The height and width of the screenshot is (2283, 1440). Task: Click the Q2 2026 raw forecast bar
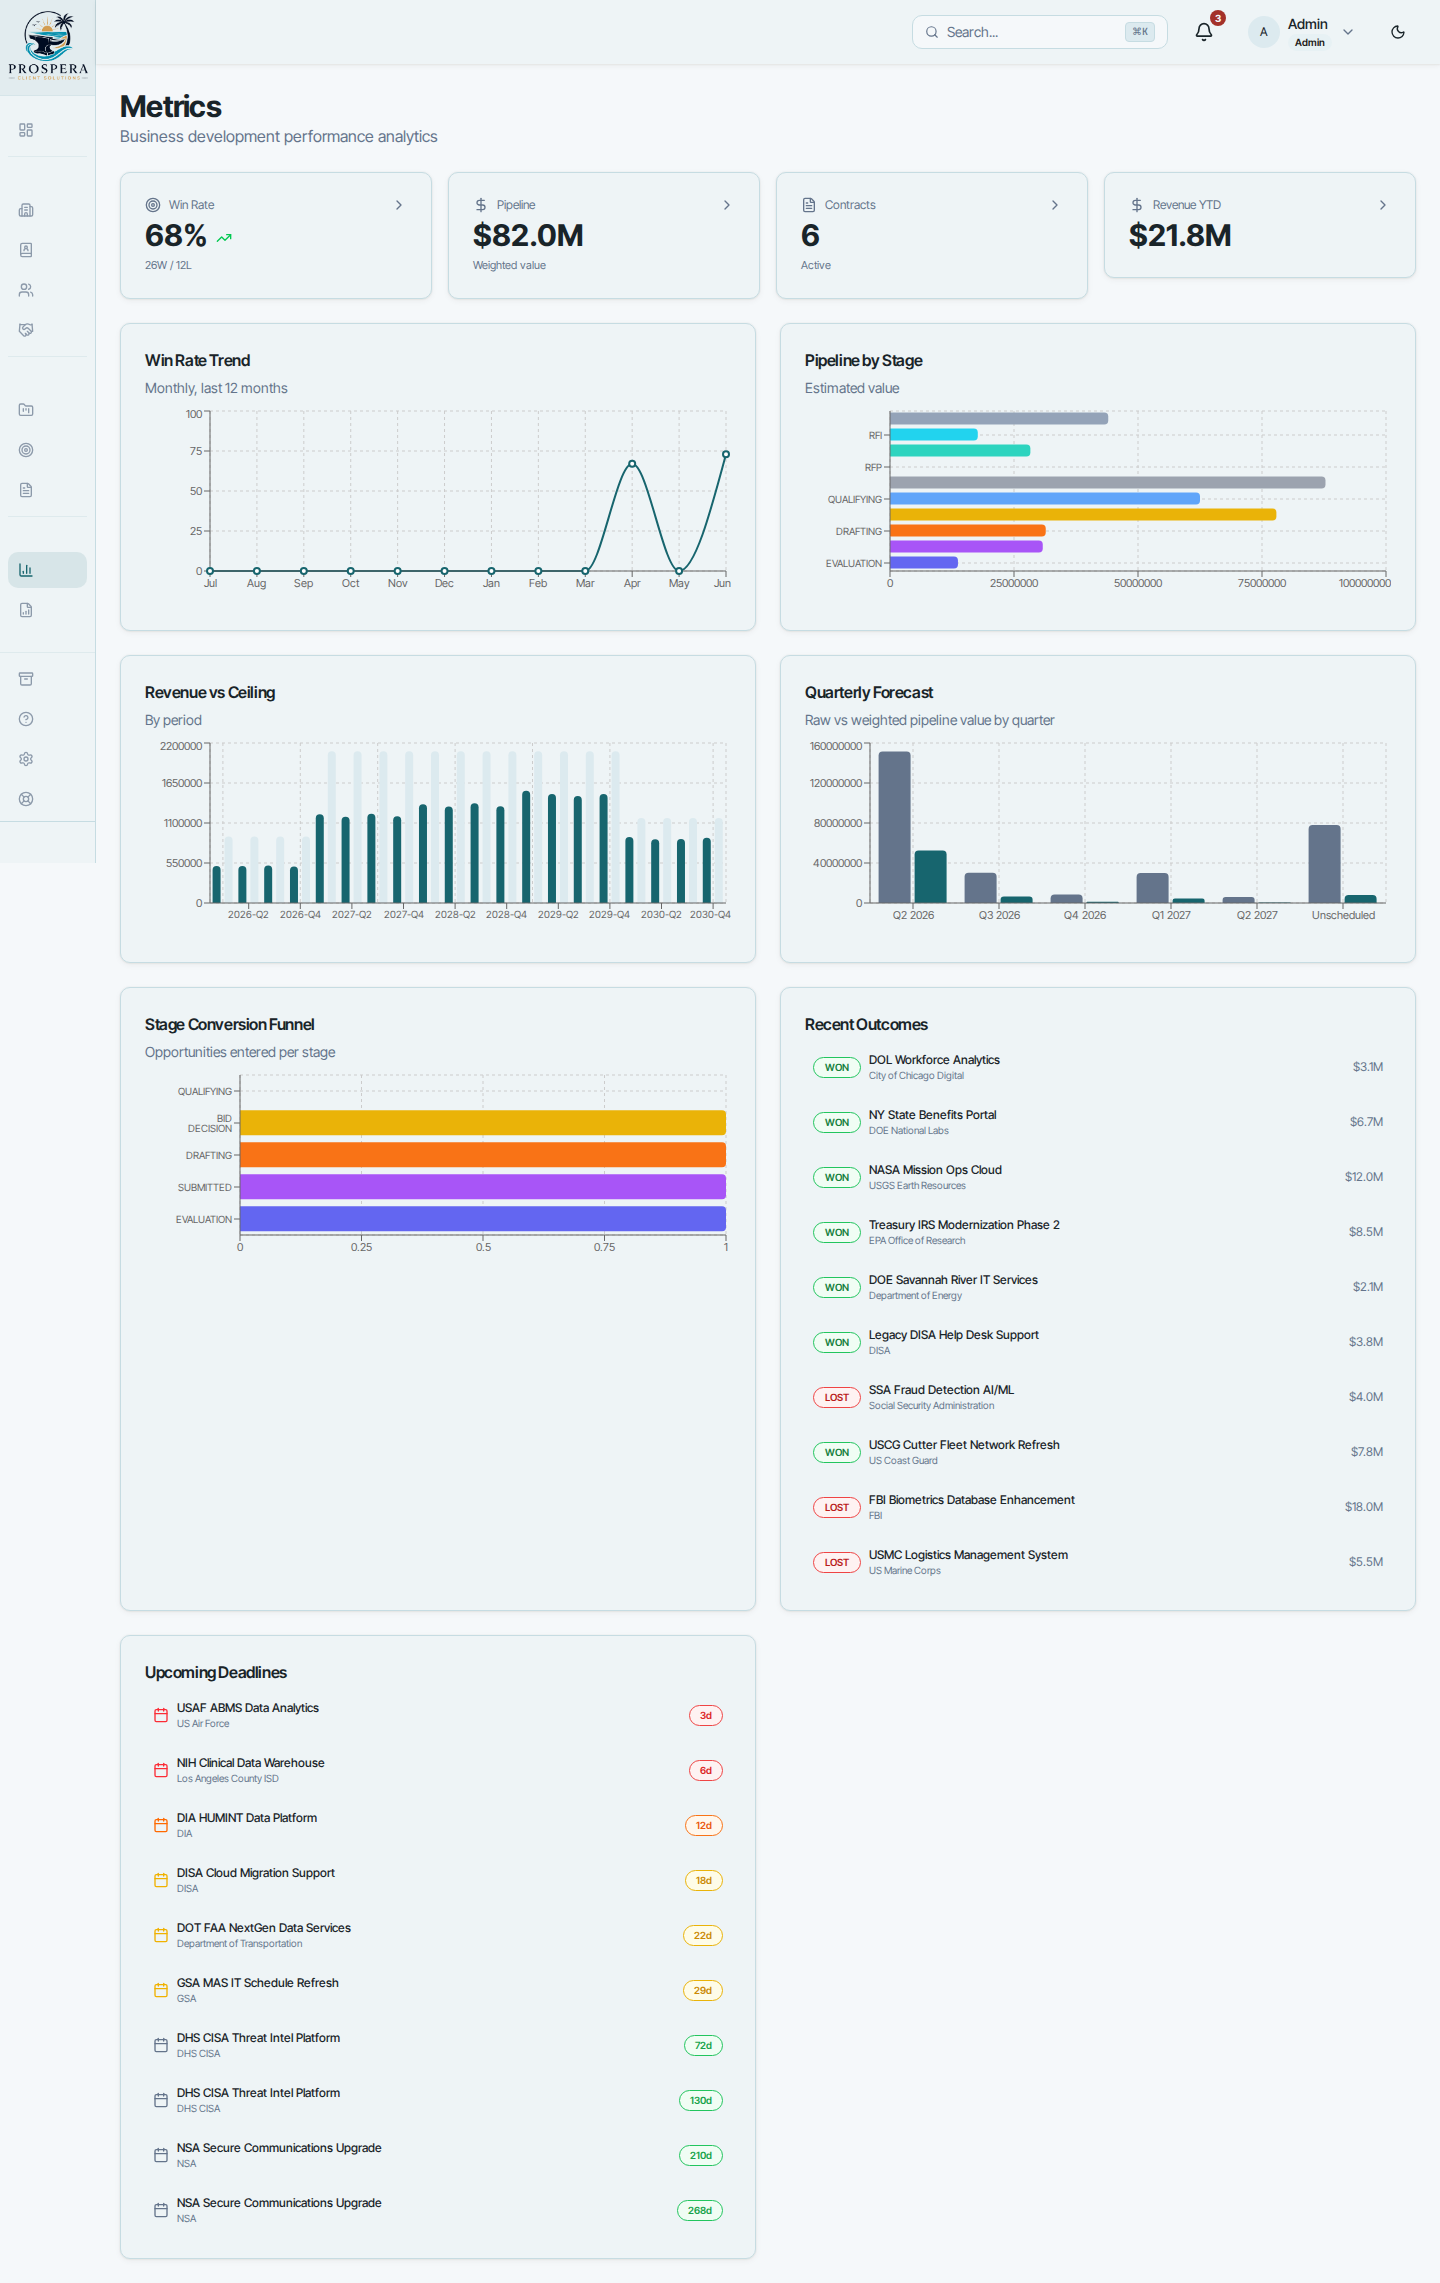(895, 827)
